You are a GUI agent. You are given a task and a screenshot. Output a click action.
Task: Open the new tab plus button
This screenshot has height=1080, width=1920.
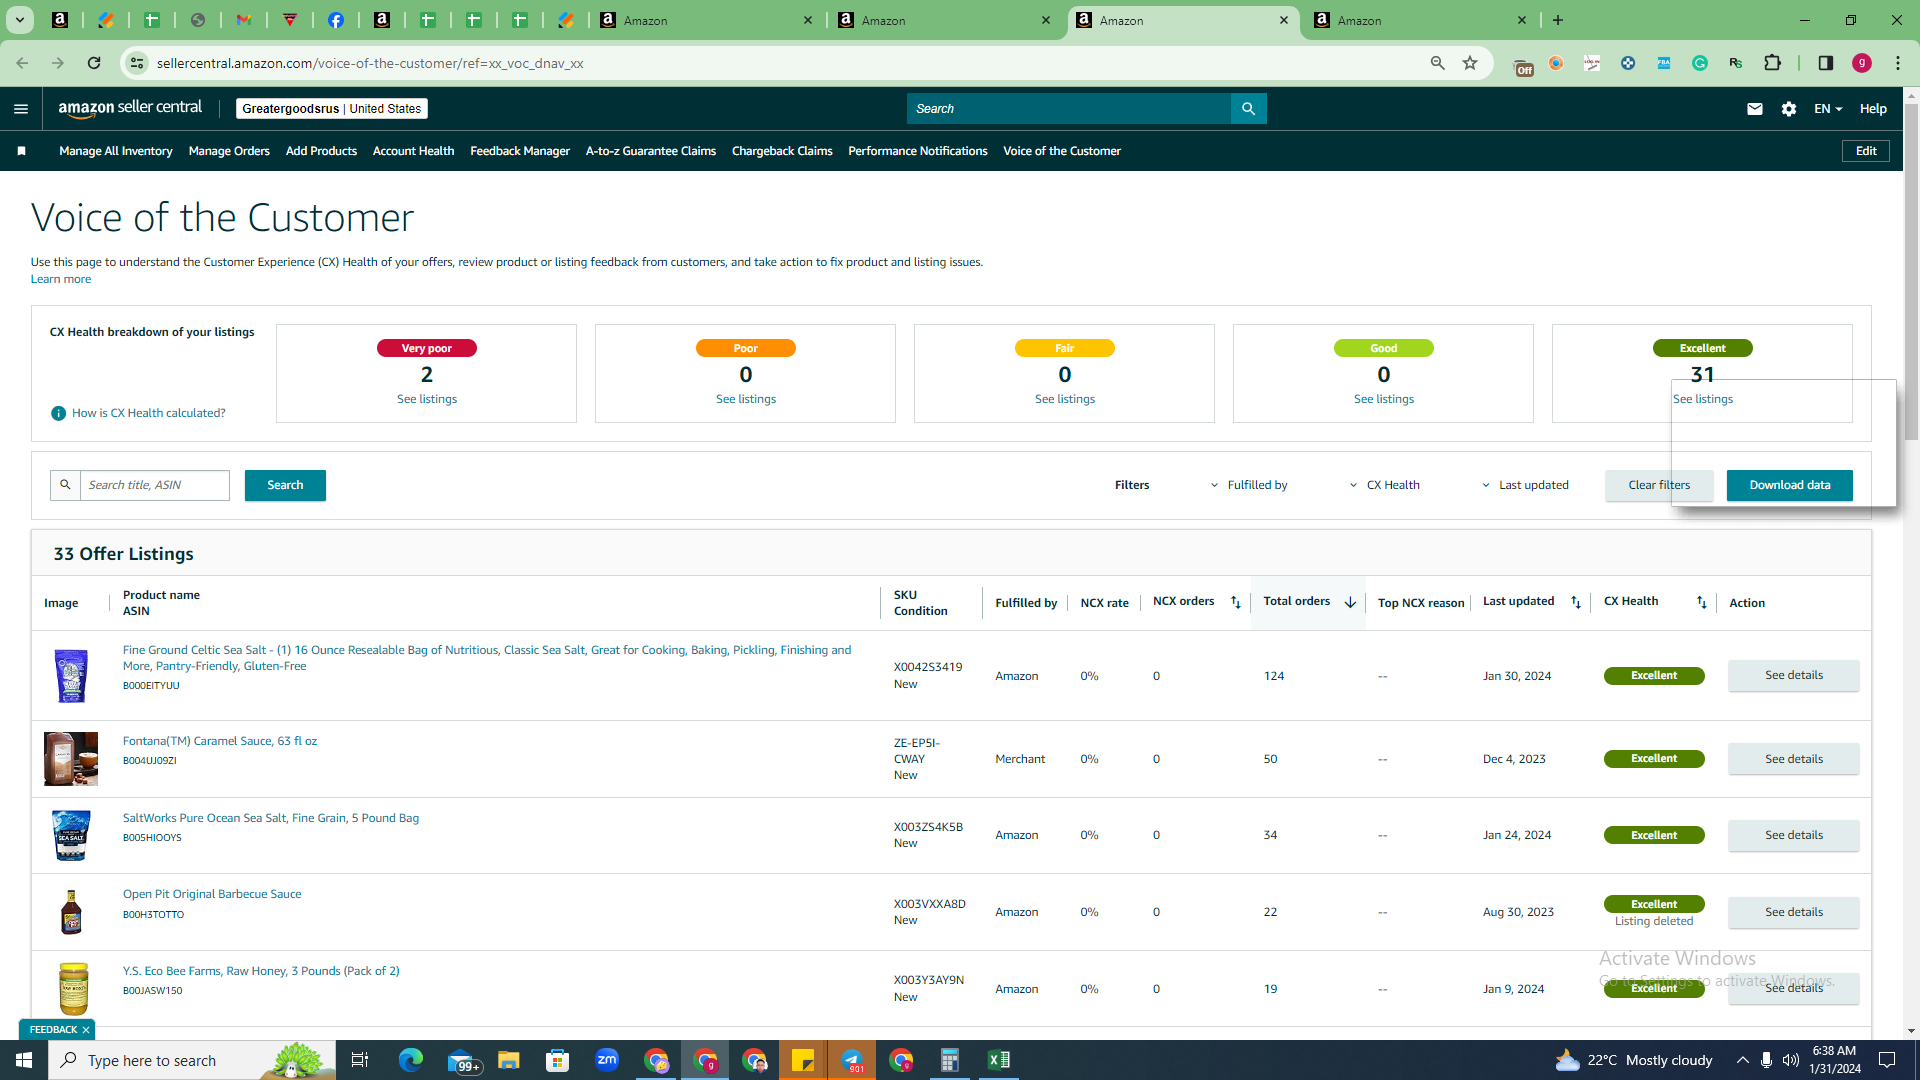point(1558,20)
